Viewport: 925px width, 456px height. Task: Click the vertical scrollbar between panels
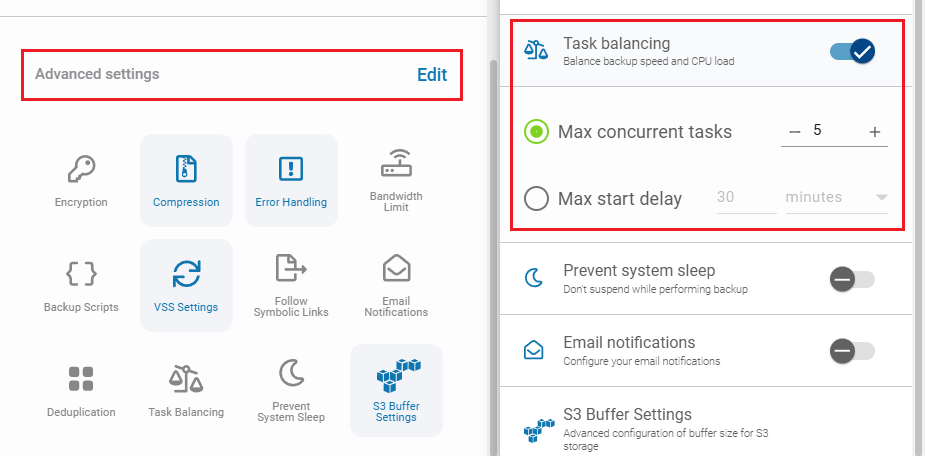click(x=494, y=257)
